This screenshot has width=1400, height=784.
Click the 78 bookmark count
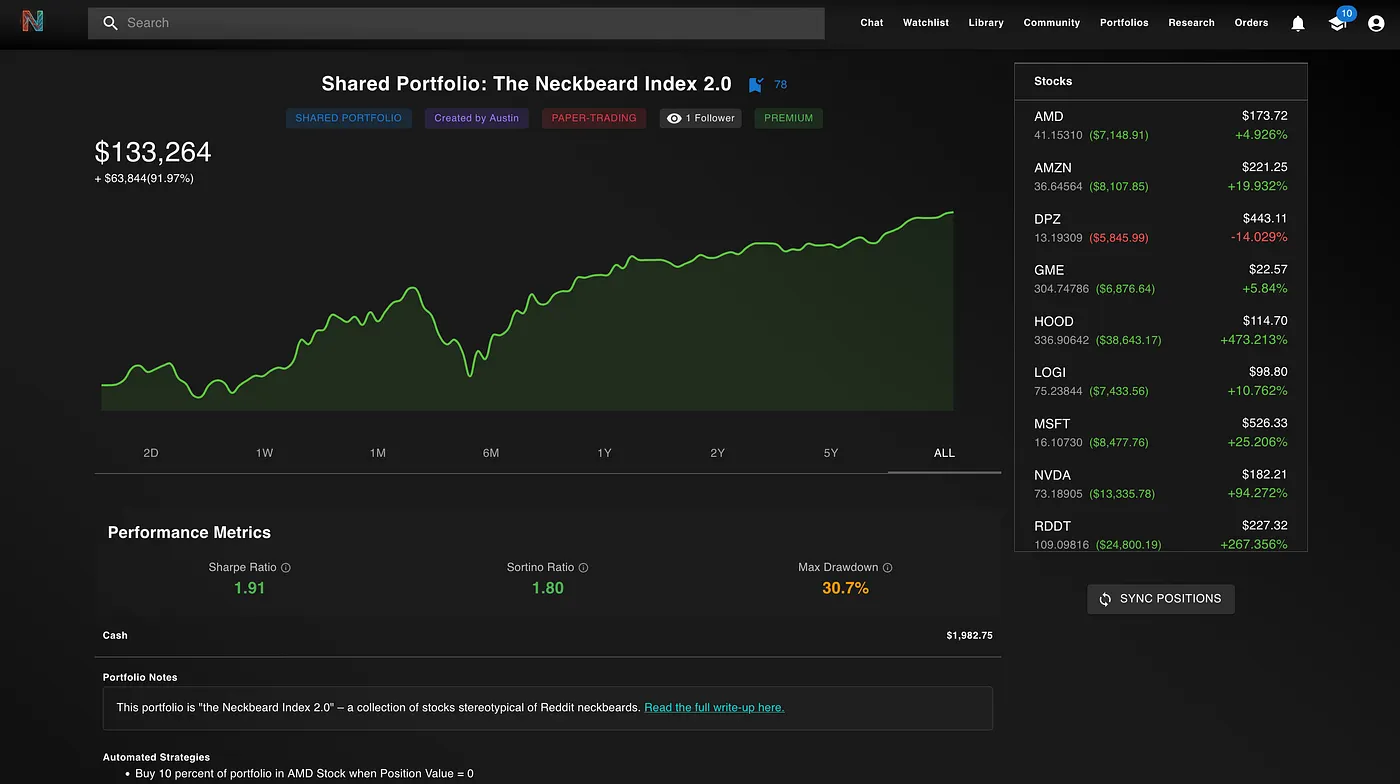(x=781, y=85)
